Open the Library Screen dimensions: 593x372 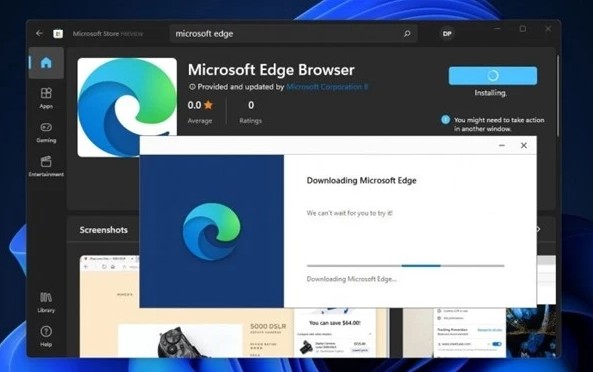[x=46, y=302]
